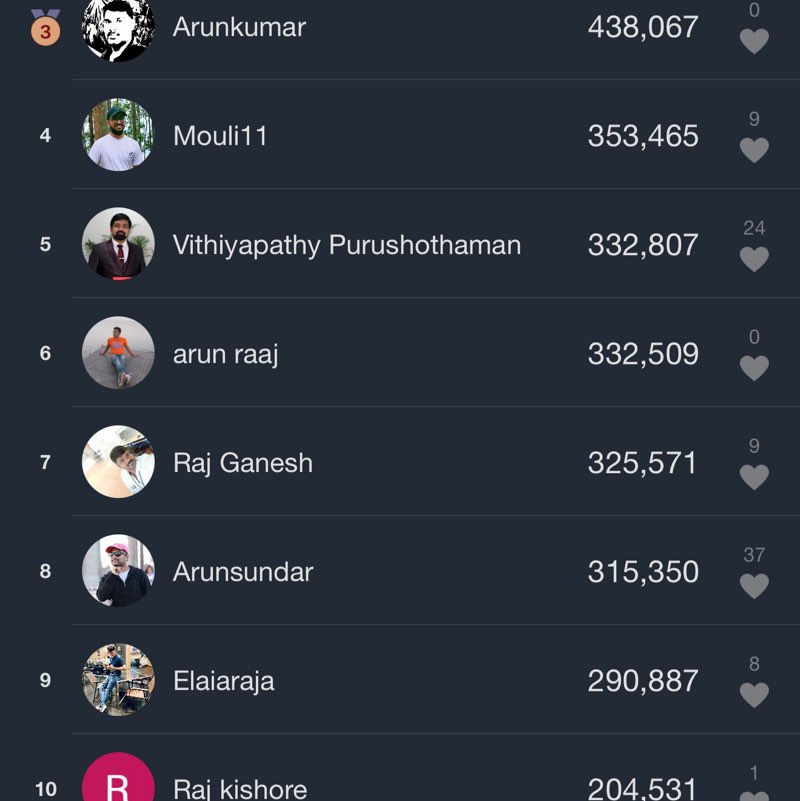Viewport: 800px width, 801px height.
Task: Open the Mouli11 name link
Action: 220,136
